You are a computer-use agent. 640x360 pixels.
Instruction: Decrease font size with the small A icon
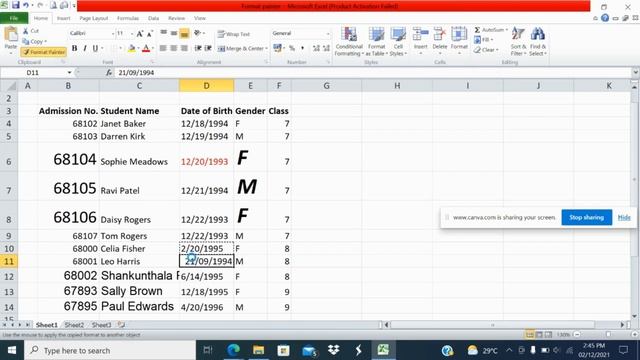tap(150, 34)
